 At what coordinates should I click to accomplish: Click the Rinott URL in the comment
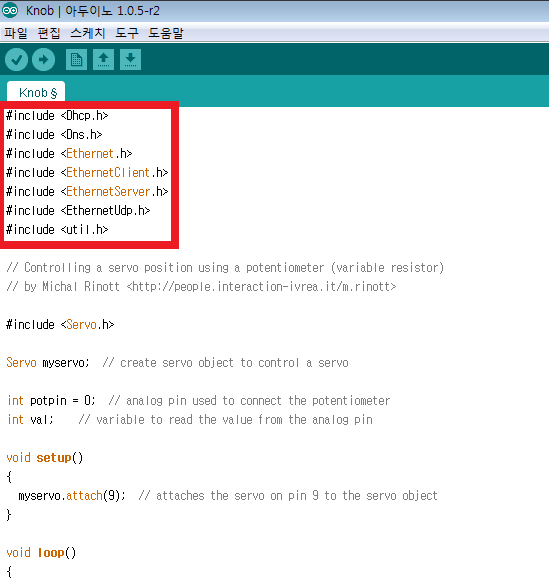pyautogui.click(x=262, y=287)
